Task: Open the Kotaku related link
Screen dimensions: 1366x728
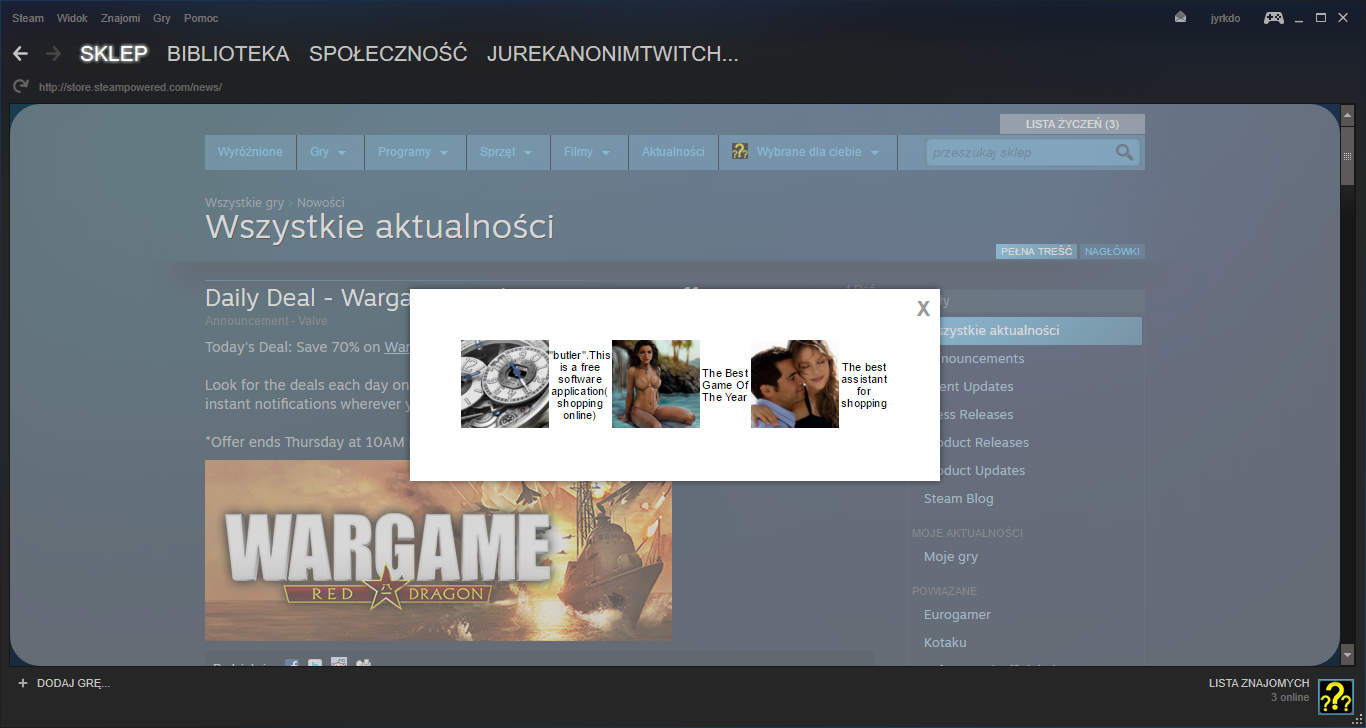Action: [x=945, y=643]
